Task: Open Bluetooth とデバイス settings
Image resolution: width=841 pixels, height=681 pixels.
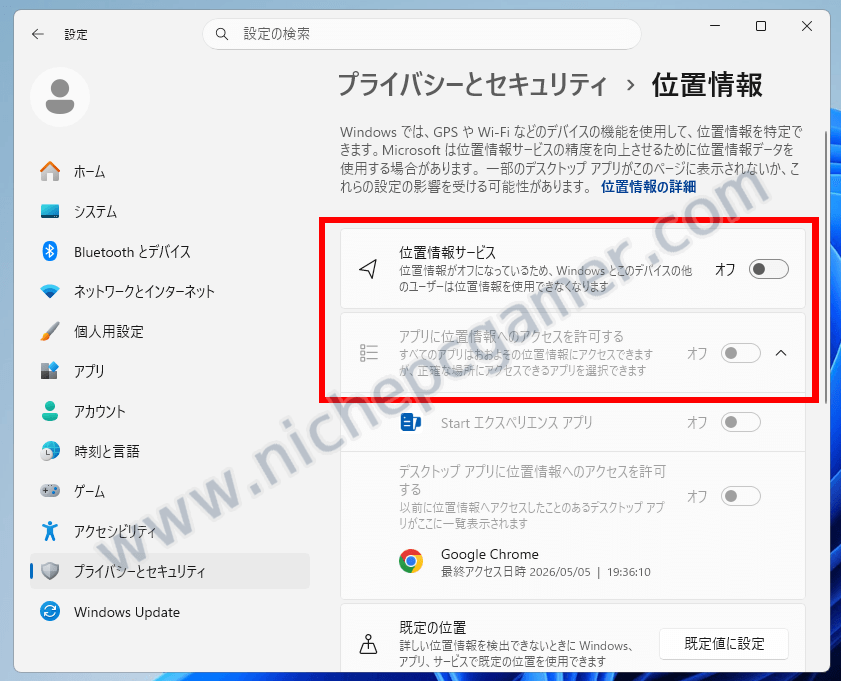Action: (x=169, y=251)
